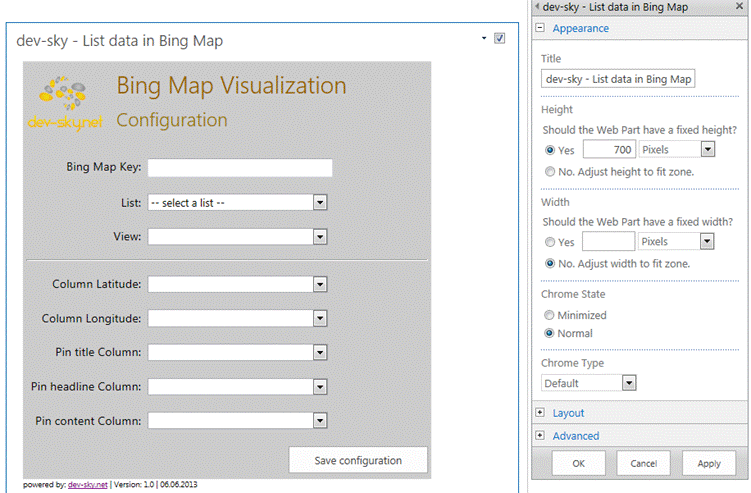Choose Normal chrome state
This screenshot has width=751, height=493.
click(x=549, y=333)
